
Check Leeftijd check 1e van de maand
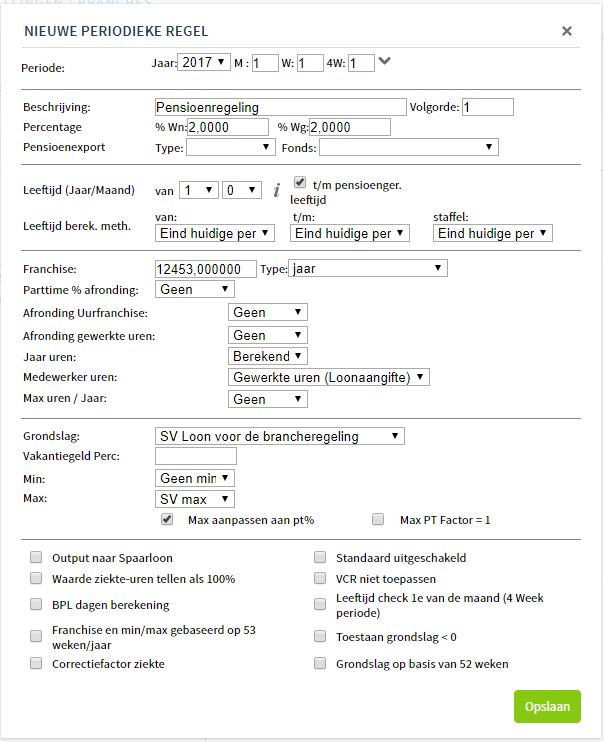point(320,604)
